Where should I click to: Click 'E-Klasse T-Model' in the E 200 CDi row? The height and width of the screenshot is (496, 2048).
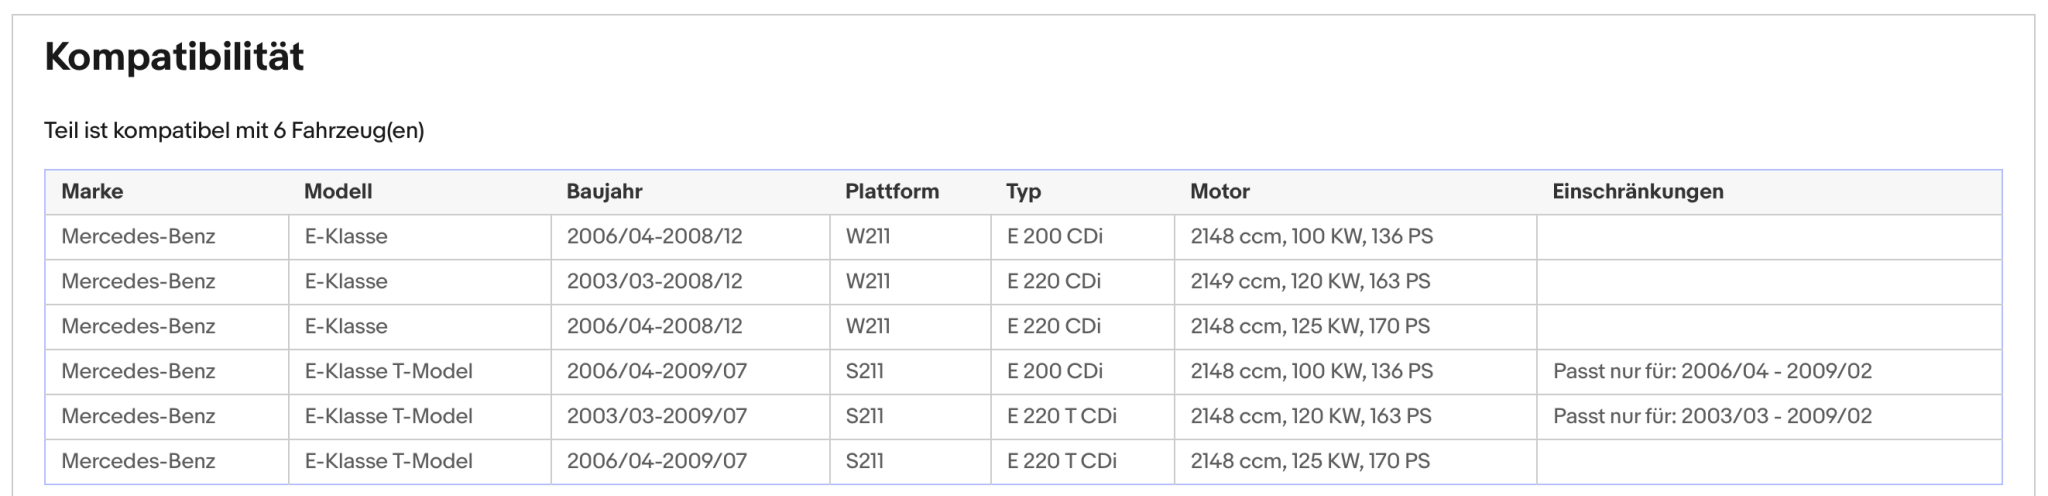point(389,371)
